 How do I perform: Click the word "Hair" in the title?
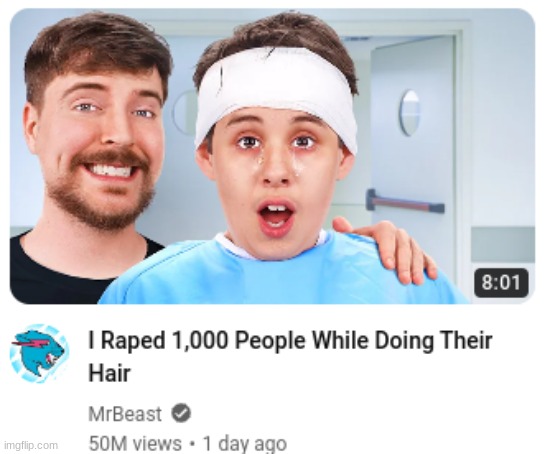[x=109, y=373]
